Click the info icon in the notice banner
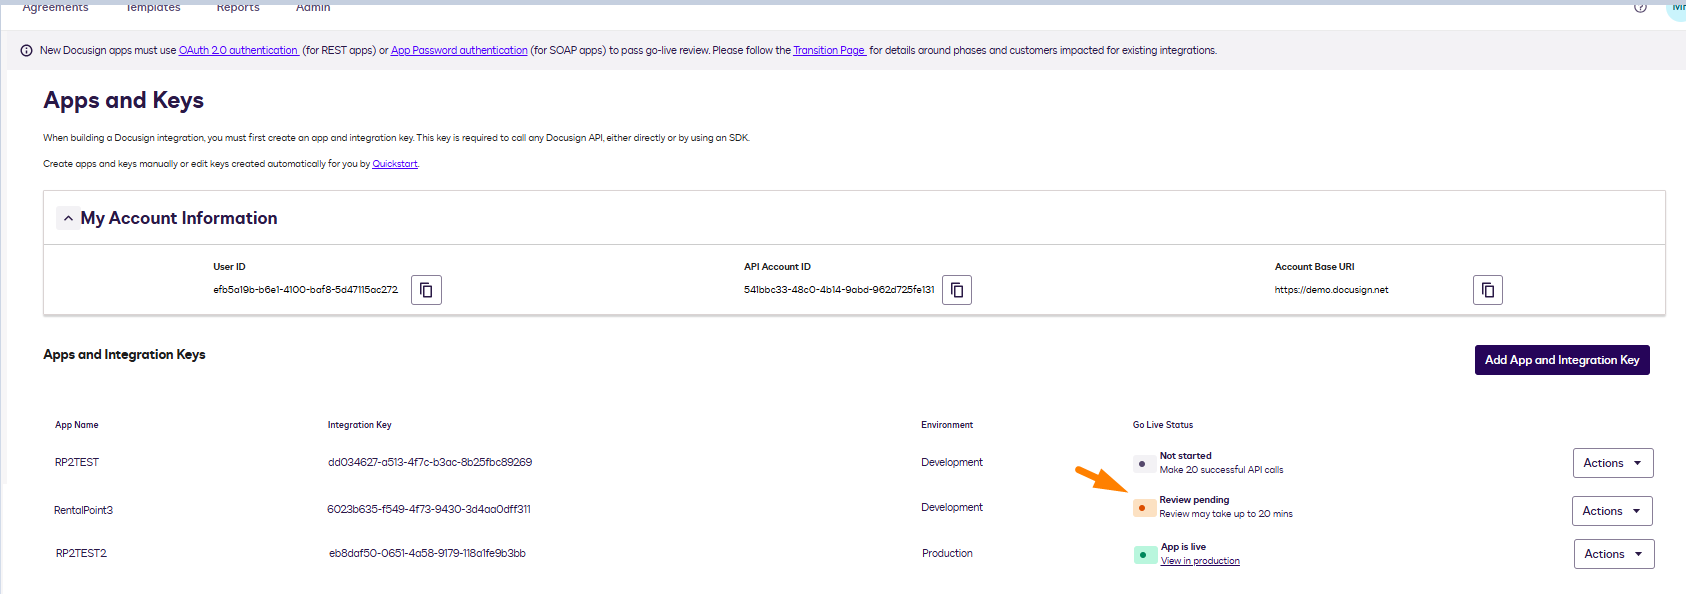 (x=26, y=50)
